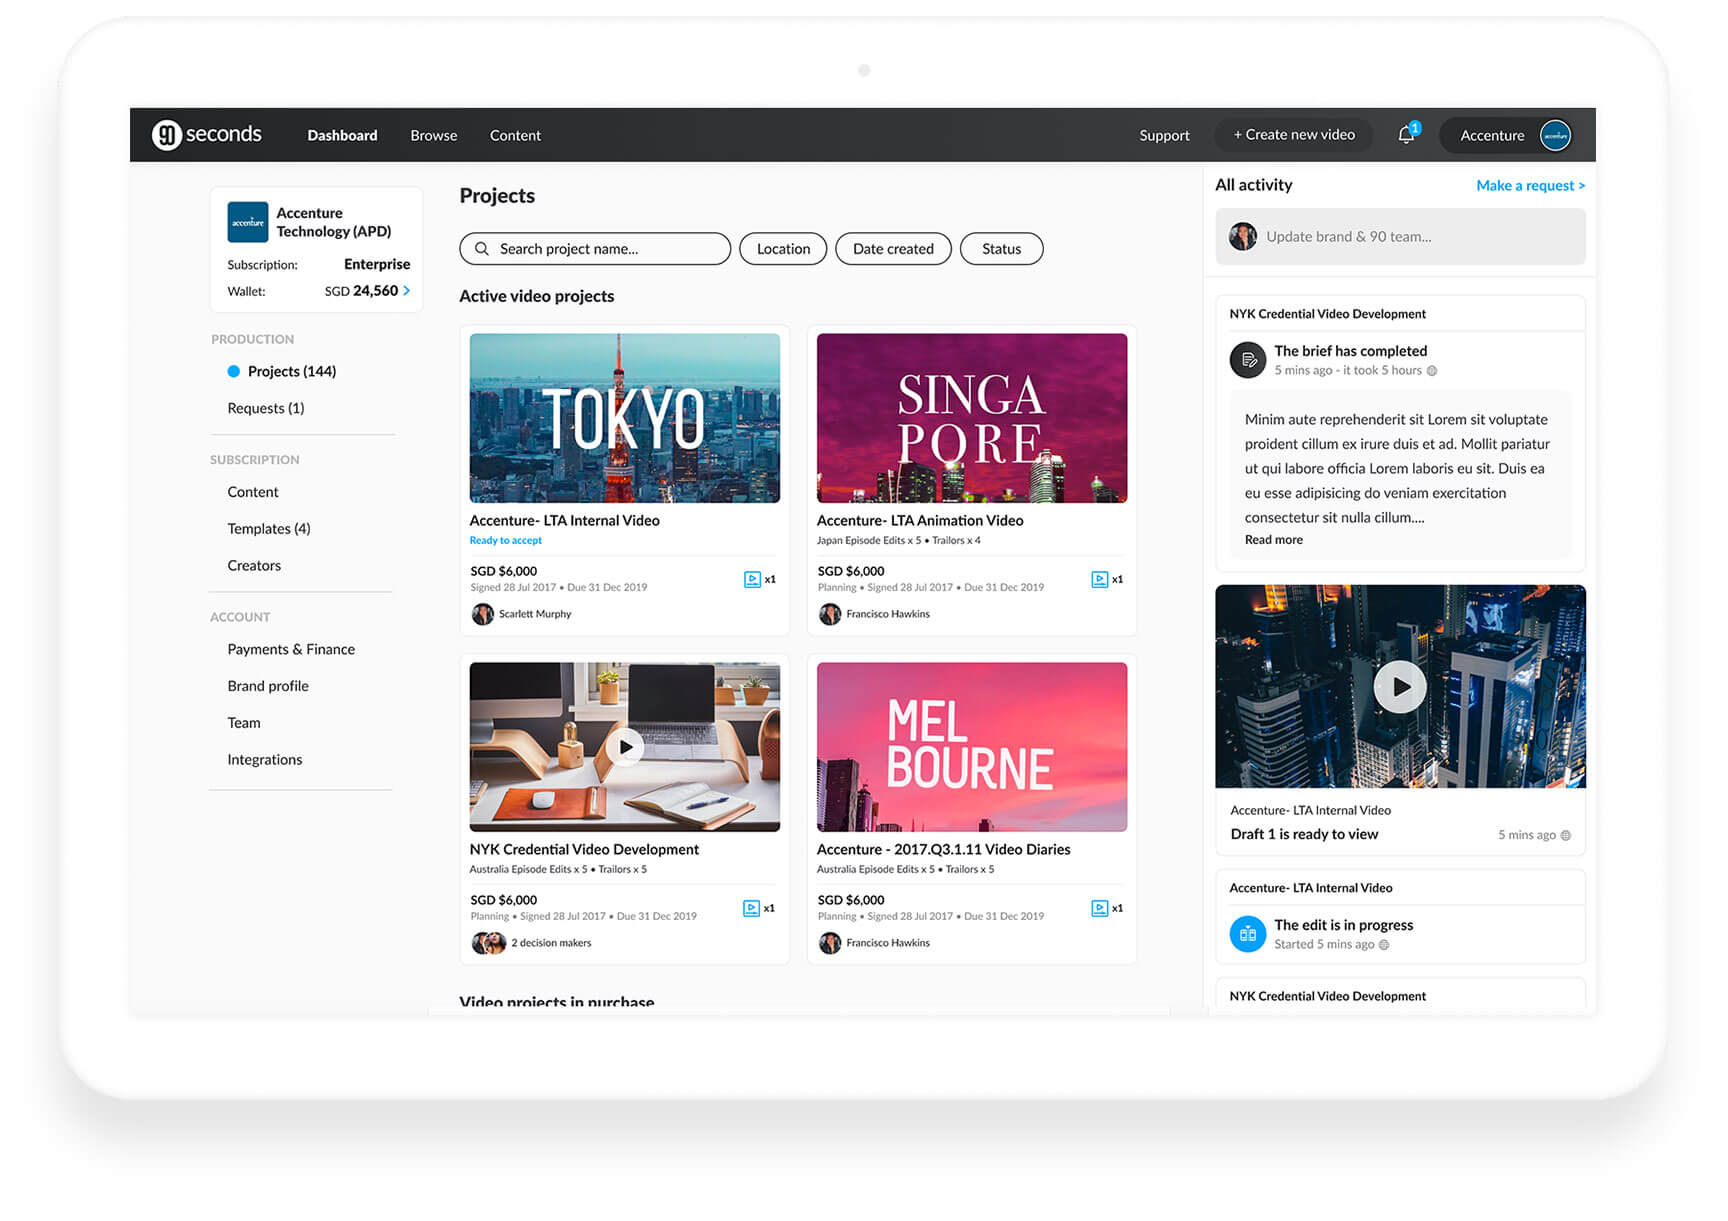
Task: Click the 90 seconds logo
Action: coord(206,134)
